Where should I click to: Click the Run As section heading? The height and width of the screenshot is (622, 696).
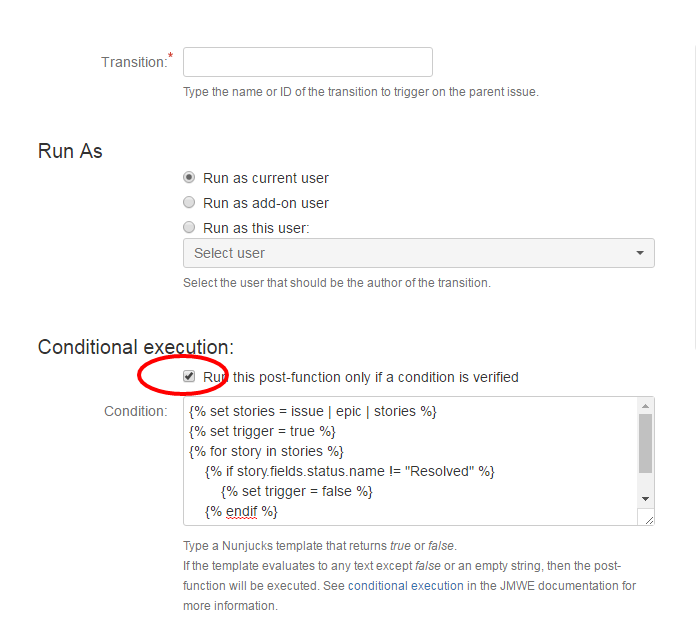(x=70, y=151)
